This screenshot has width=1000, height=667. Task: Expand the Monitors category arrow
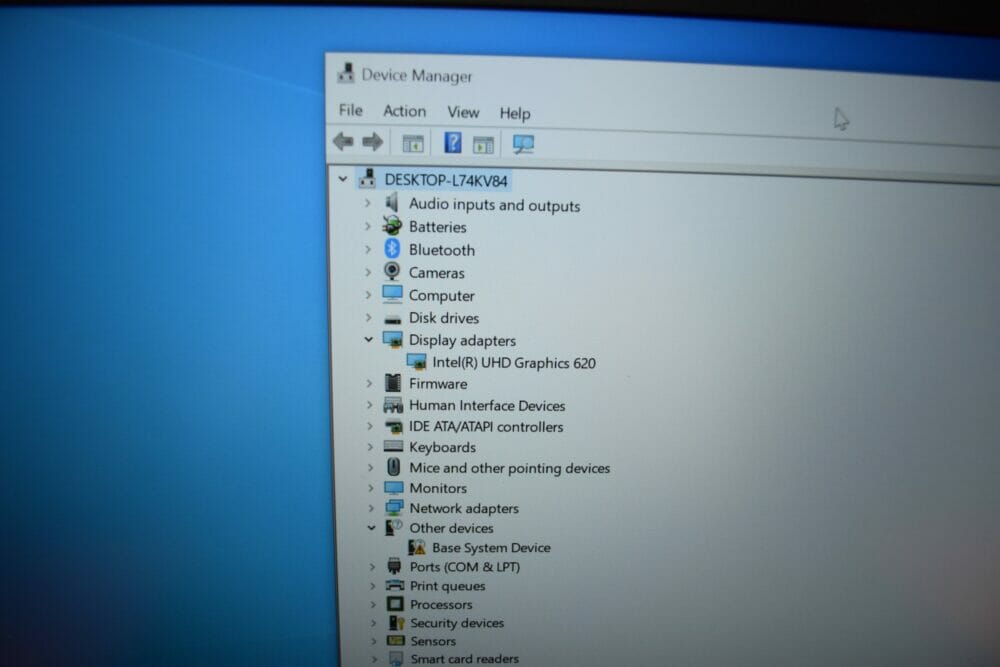pyautogui.click(x=371, y=488)
